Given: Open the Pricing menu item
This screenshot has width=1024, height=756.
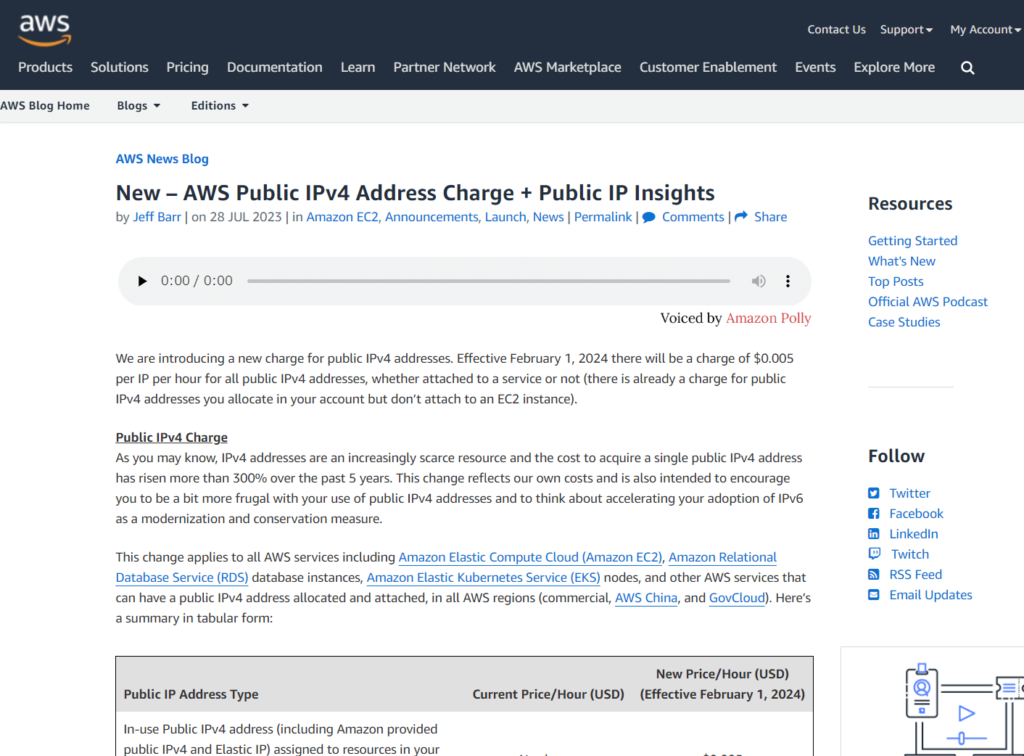Looking at the screenshot, I should (x=187, y=67).
